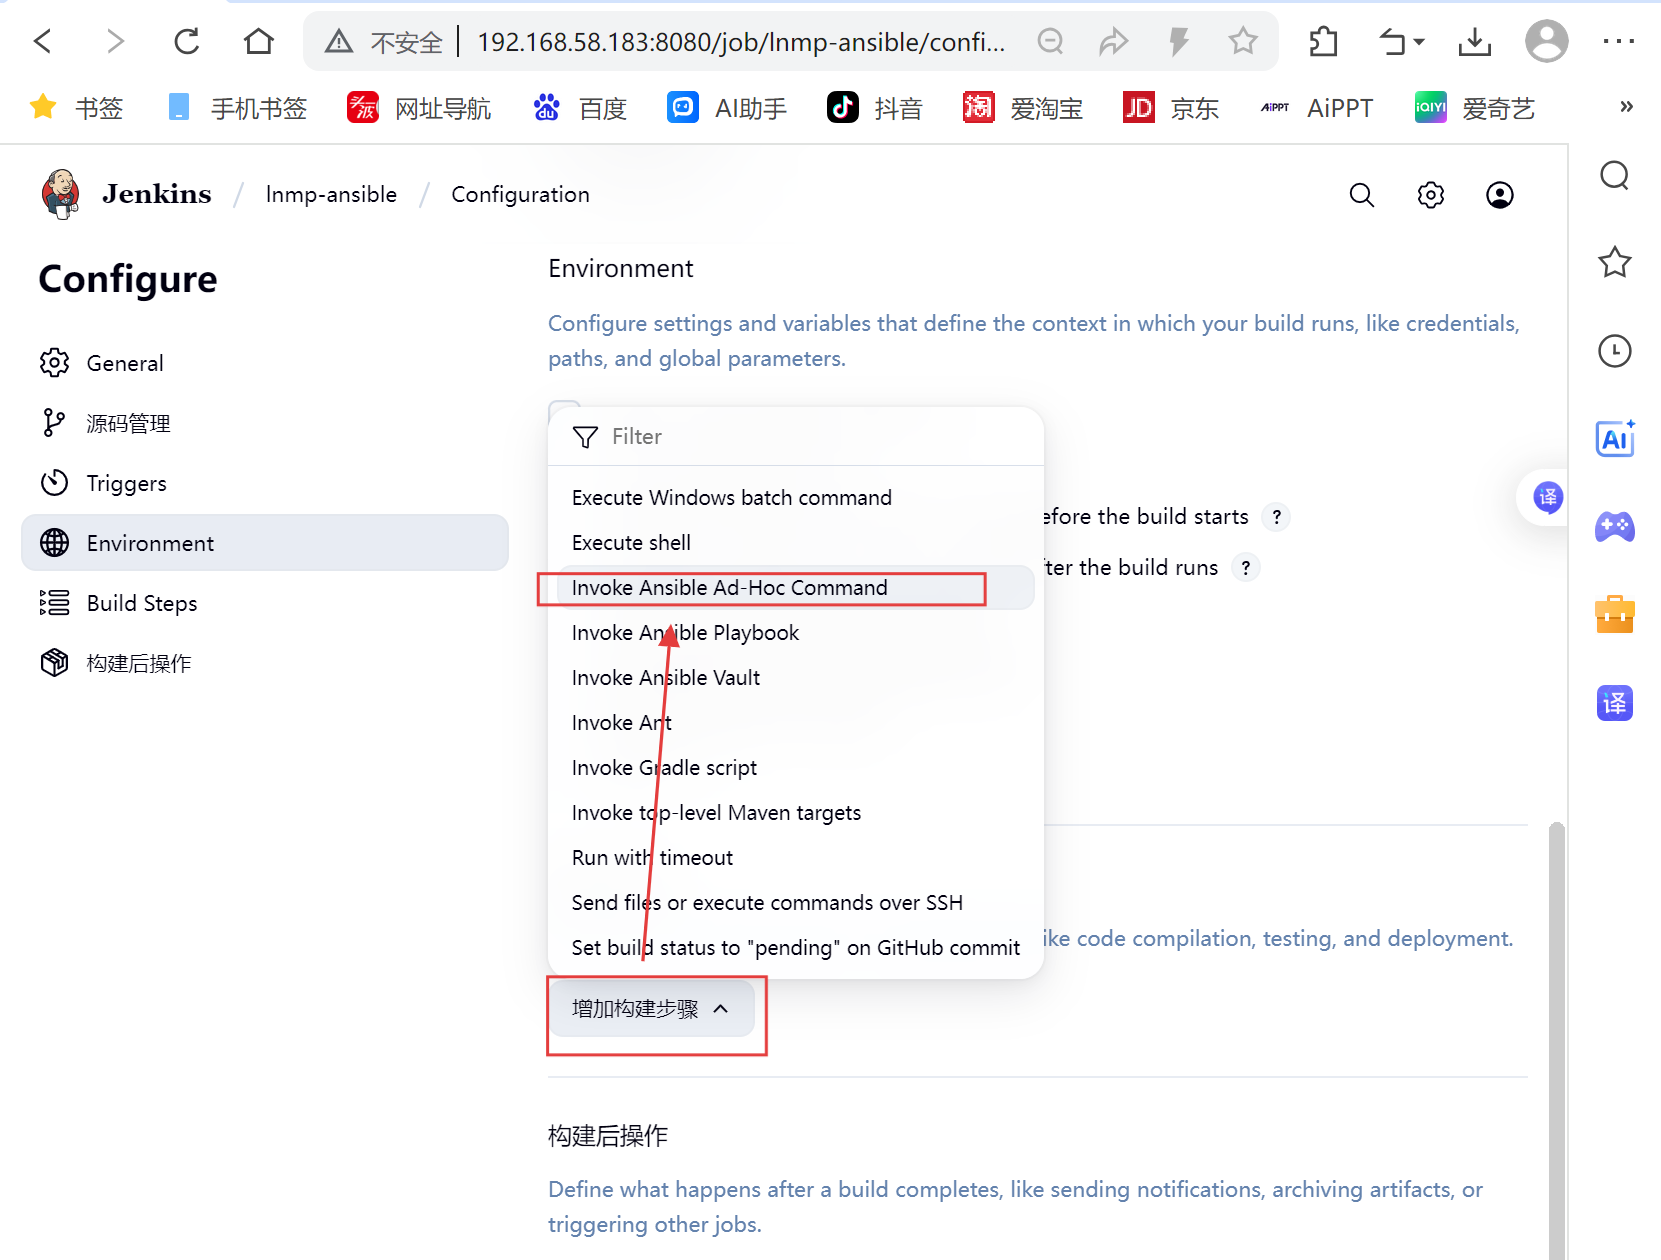Open the sidebar favorites star
The height and width of the screenshot is (1260, 1661).
pyautogui.click(x=1614, y=263)
